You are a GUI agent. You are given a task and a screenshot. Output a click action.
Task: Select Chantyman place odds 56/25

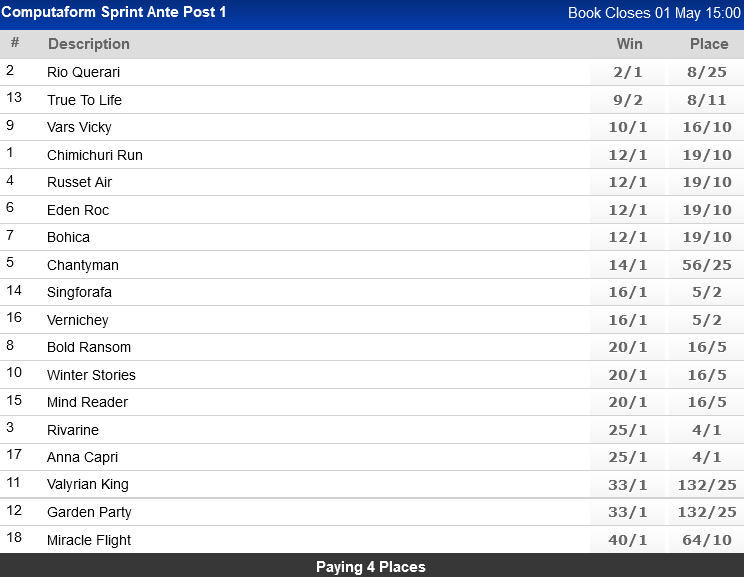(709, 265)
